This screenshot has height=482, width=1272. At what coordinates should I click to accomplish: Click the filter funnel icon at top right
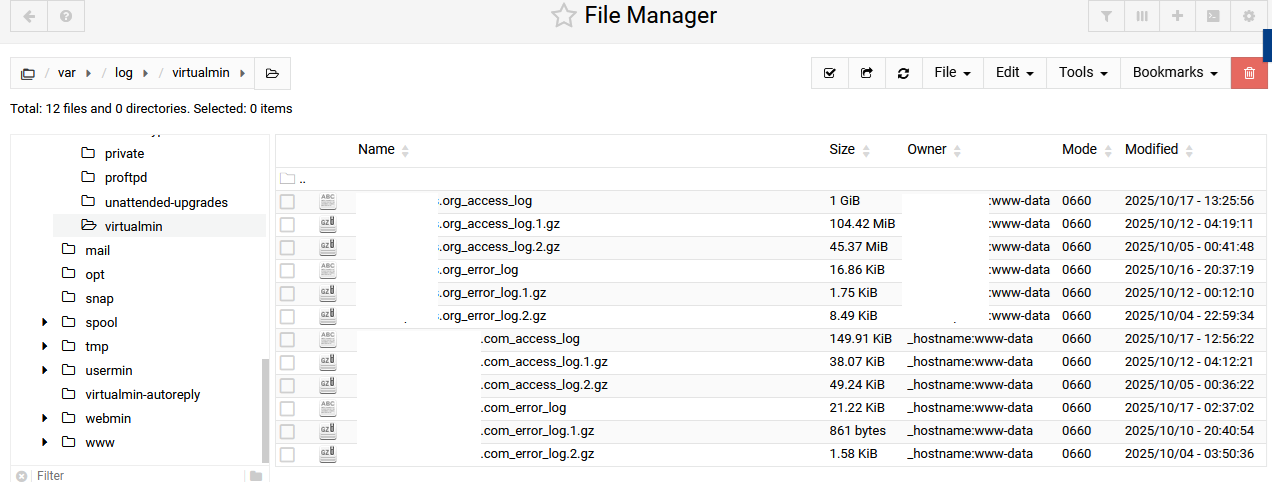point(1106,16)
